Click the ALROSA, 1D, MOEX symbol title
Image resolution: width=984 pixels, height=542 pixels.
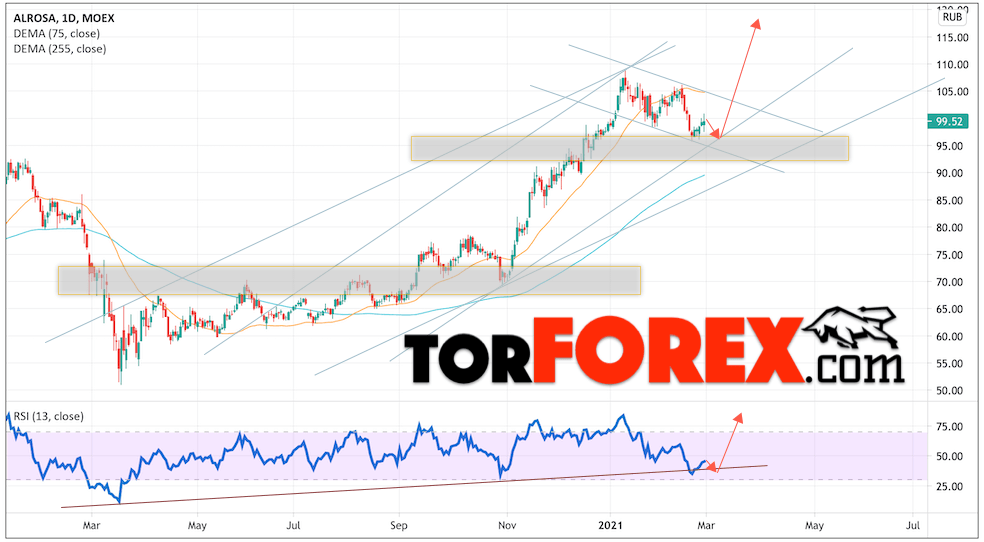[x=64, y=18]
